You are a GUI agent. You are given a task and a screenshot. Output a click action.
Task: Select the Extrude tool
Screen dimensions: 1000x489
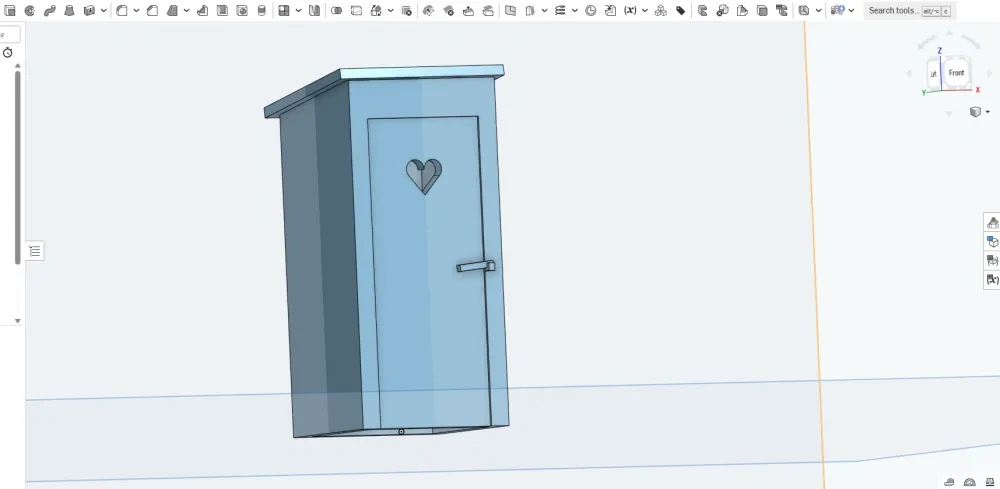(8, 10)
